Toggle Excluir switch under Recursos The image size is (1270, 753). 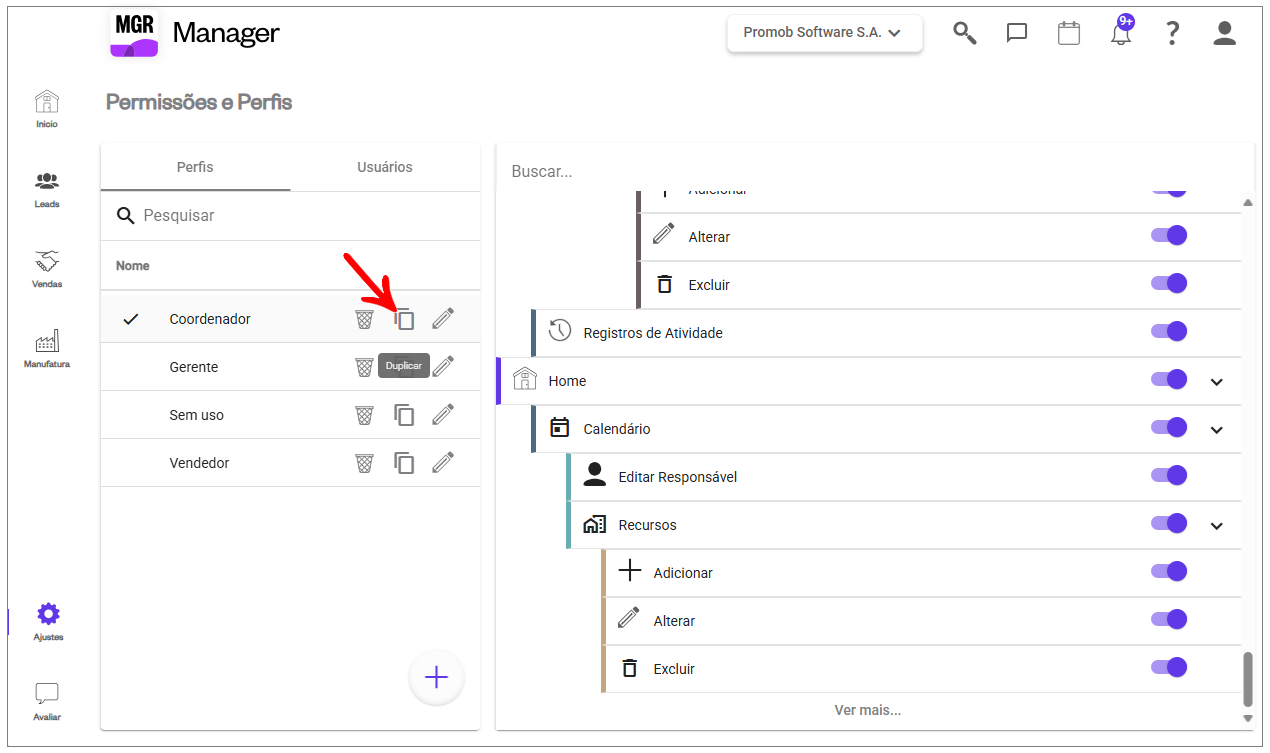coord(1169,667)
